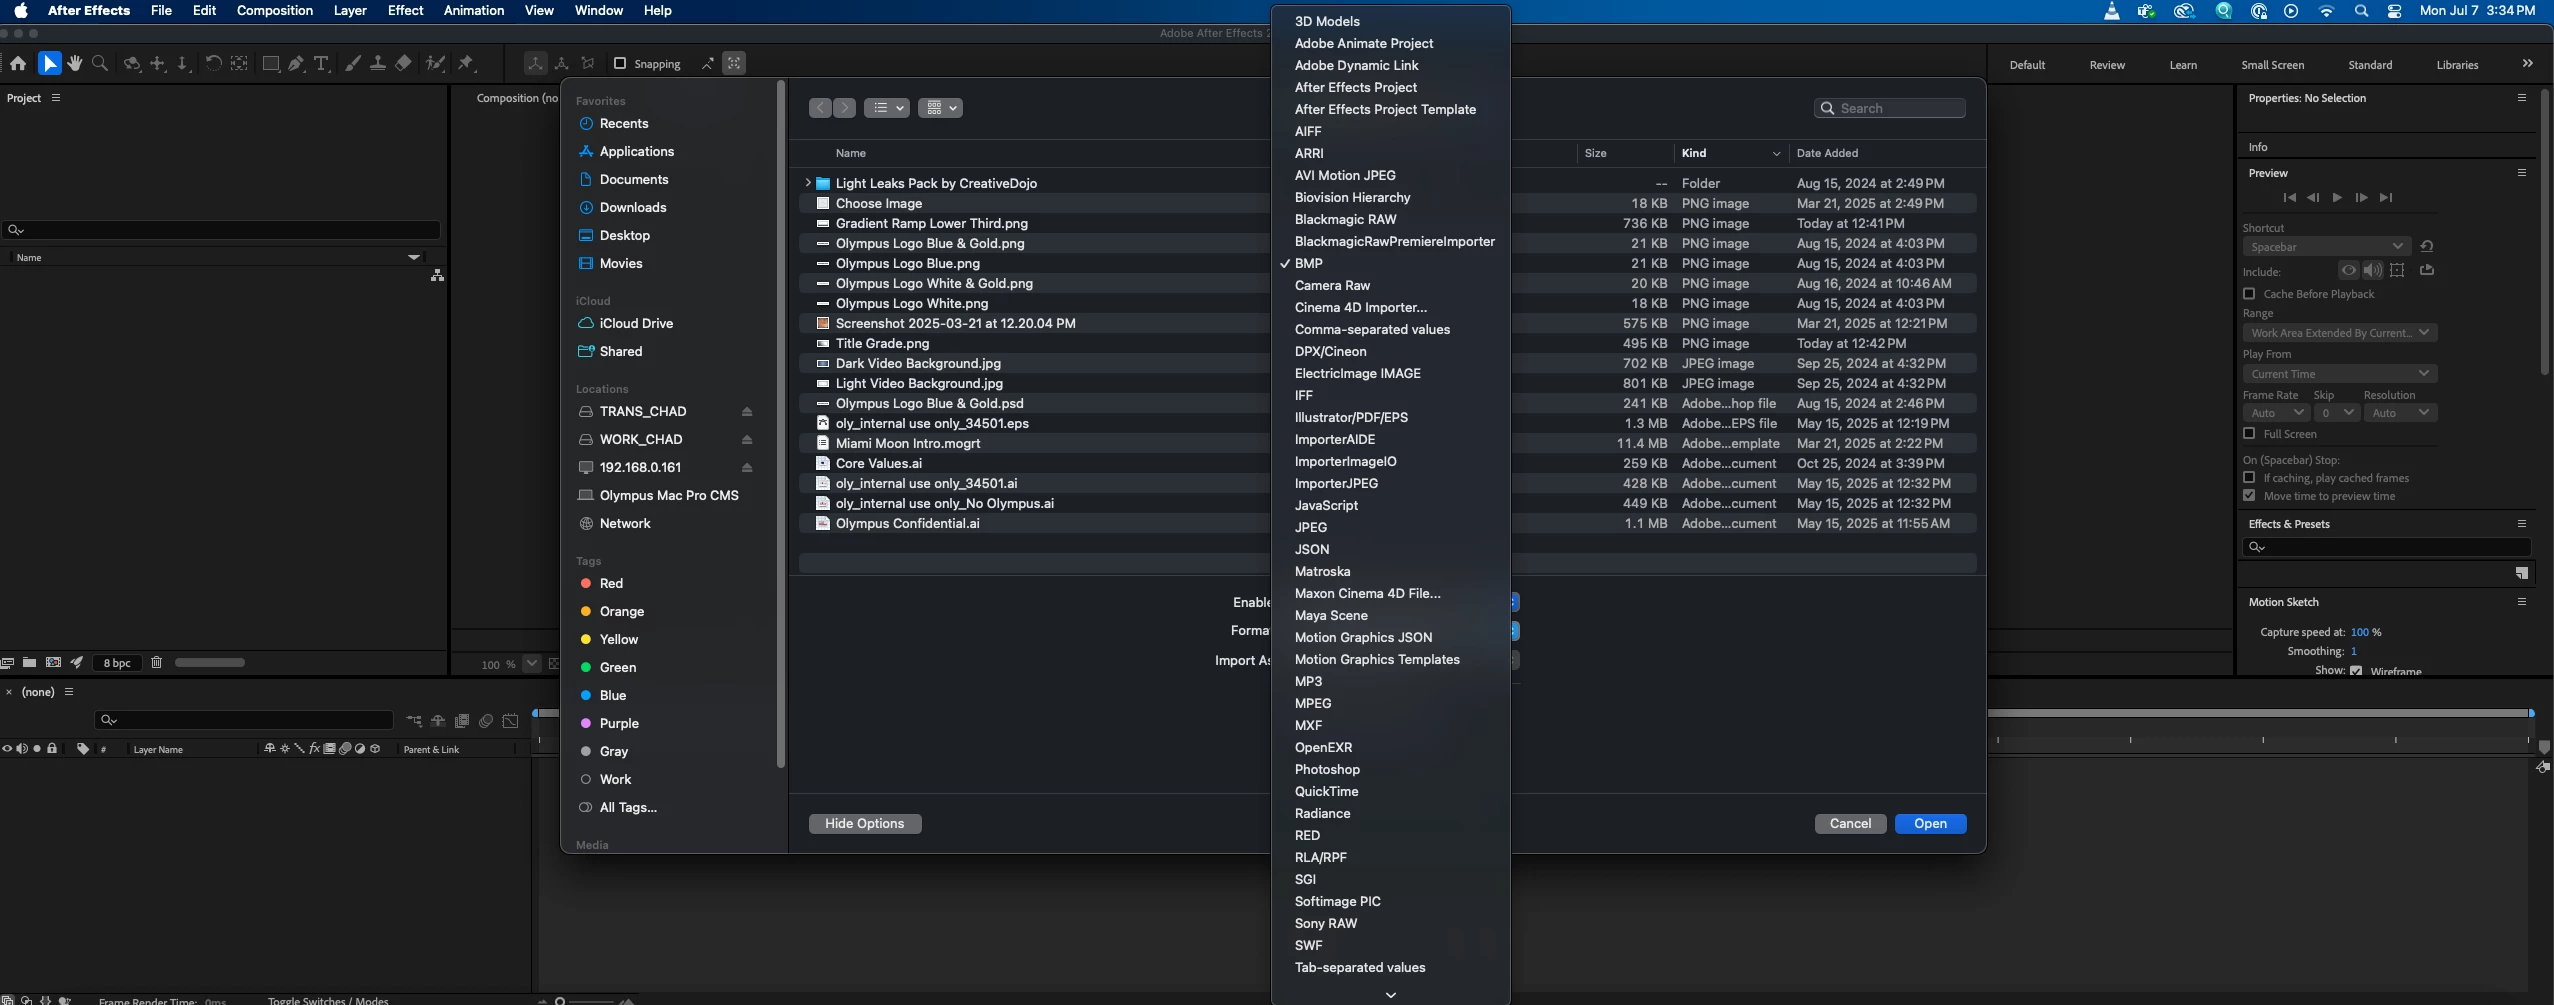Toggle include audio speaker in Preview panel
2554x1005 pixels.
pyautogui.click(x=2372, y=270)
